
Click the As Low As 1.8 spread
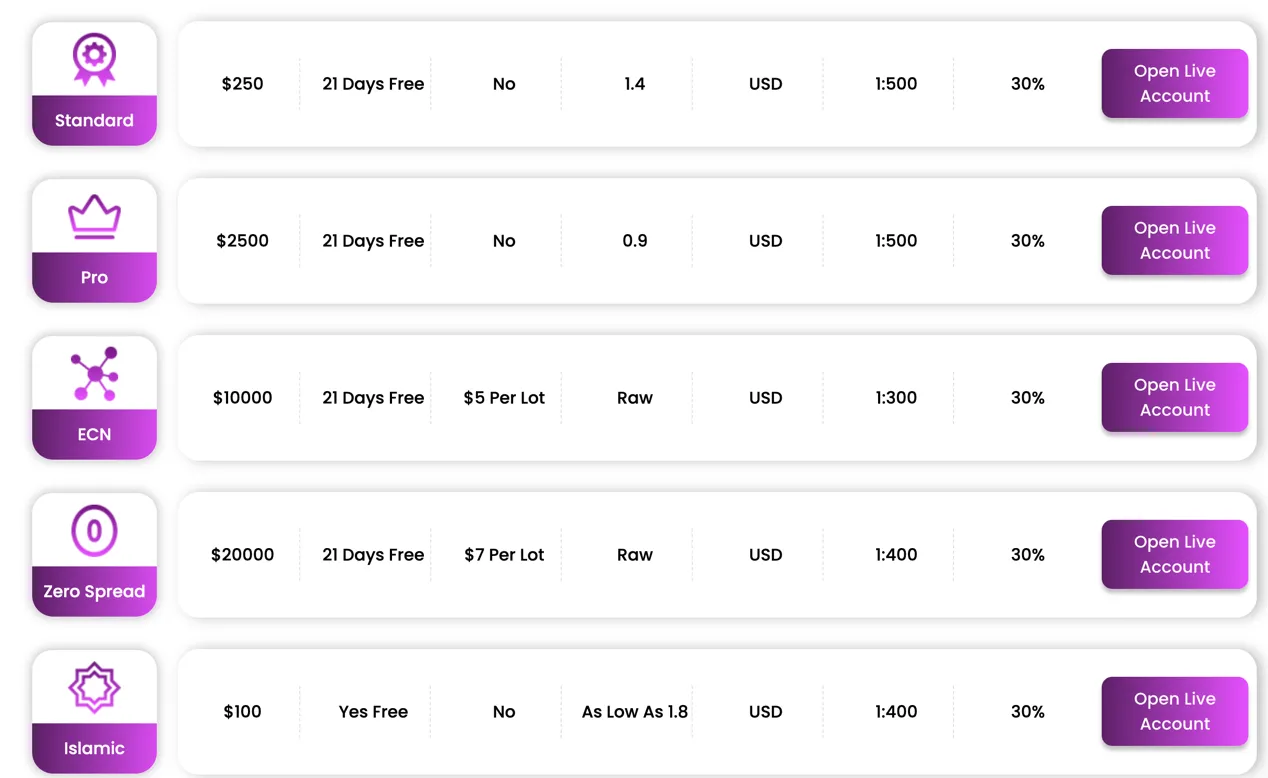(635, 712)
